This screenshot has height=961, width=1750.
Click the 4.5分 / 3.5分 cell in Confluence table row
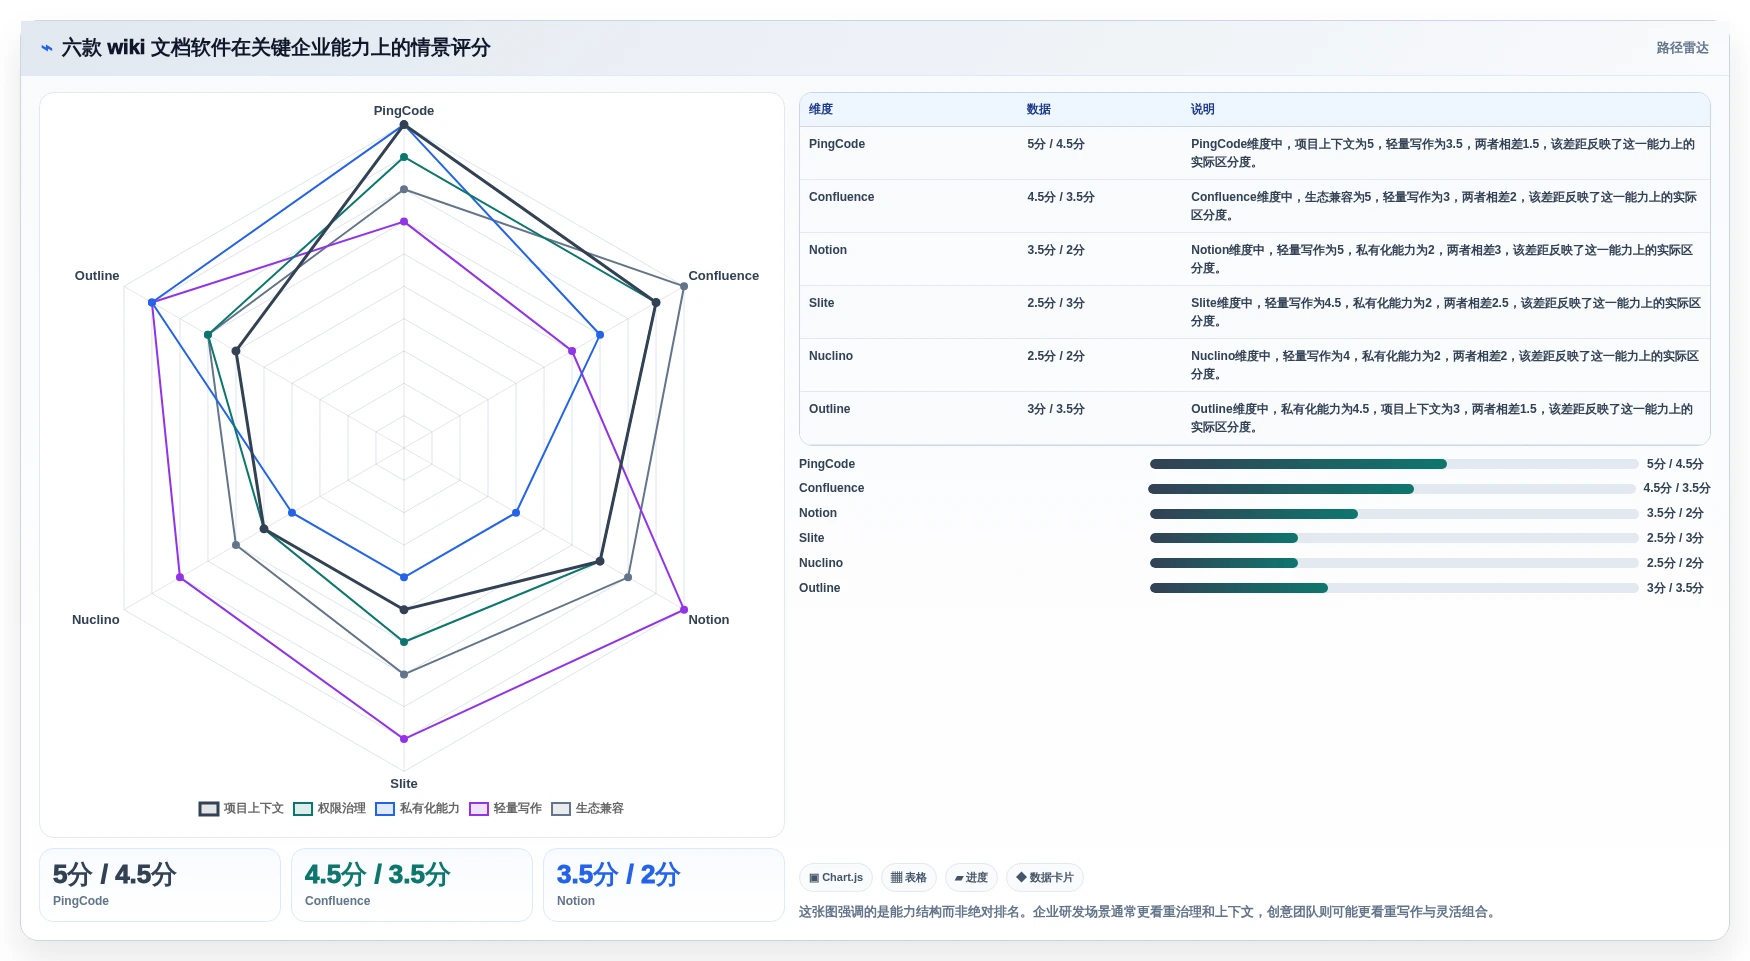click(x=1061, y=197)
